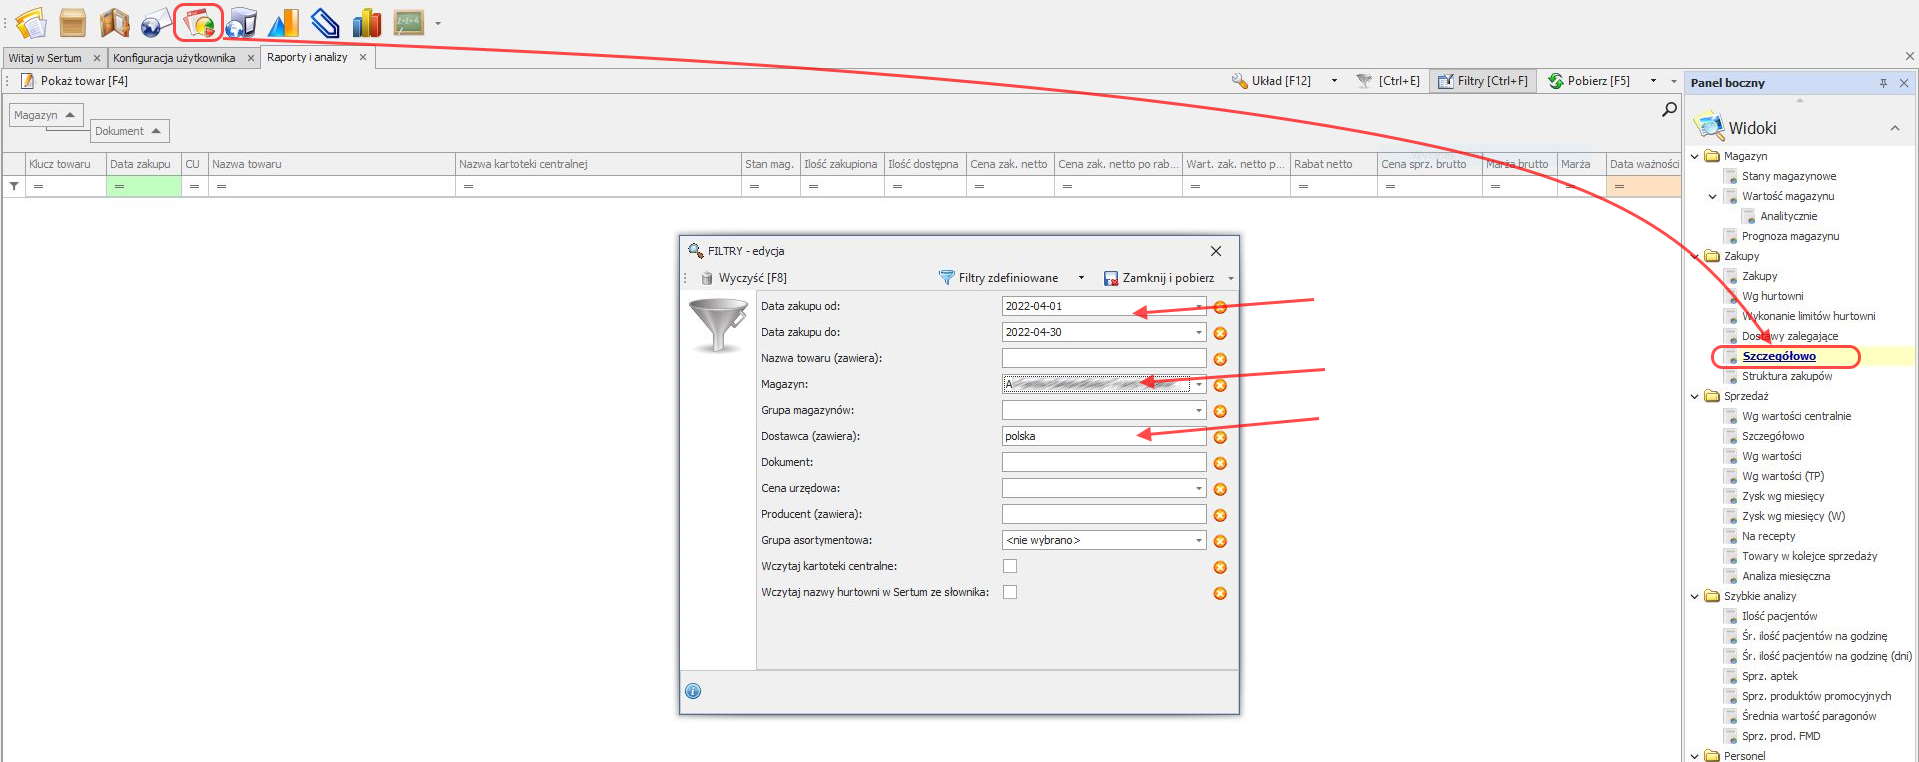Viewport: 1919px width, 762px height.
Task: Click the blue info icon in dialog
Action: point(693,691)
